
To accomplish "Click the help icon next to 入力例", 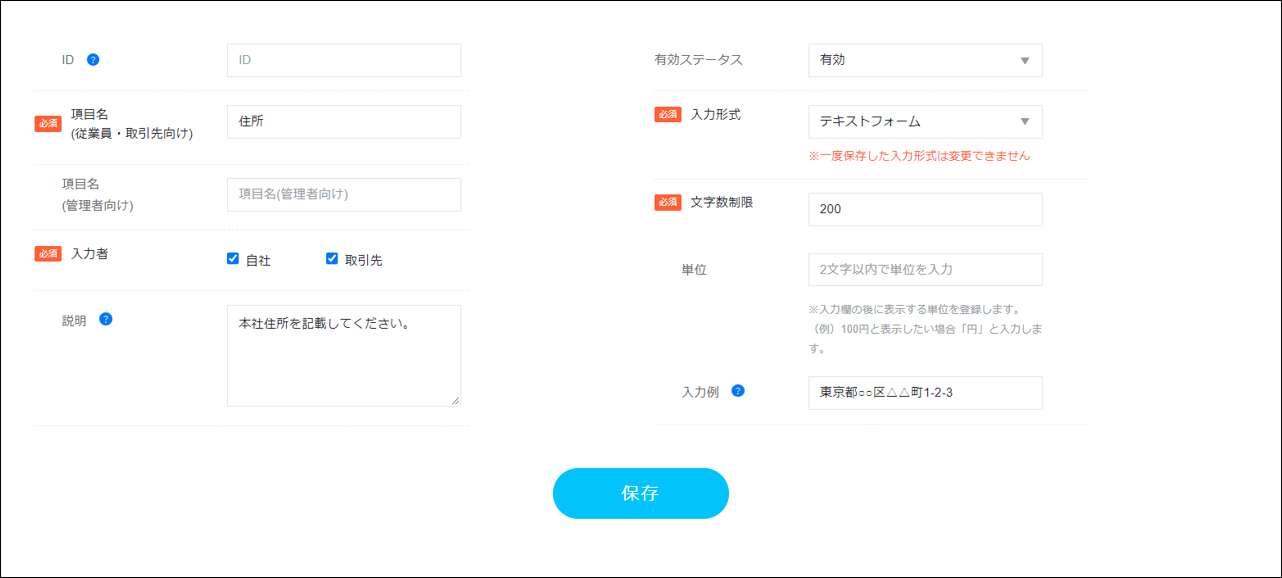I will coord(738,391).
